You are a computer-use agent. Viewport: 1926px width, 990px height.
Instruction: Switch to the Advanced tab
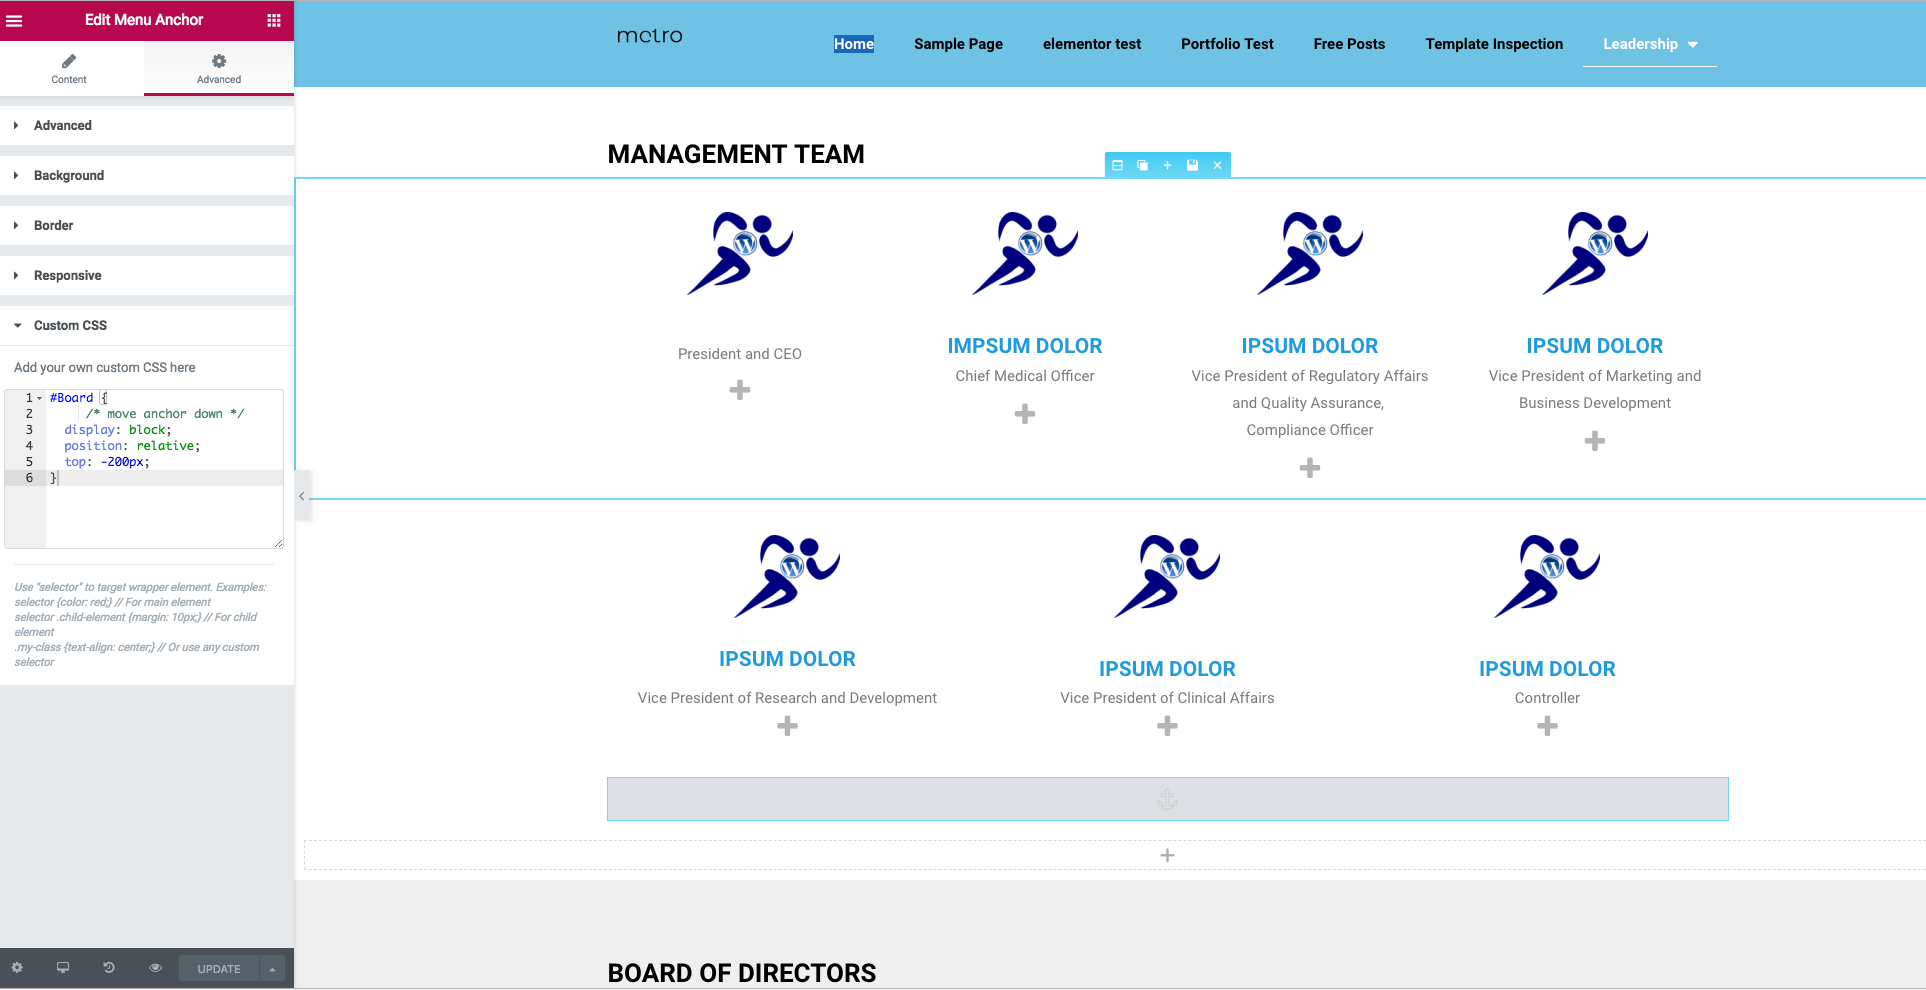pos(219,69)
